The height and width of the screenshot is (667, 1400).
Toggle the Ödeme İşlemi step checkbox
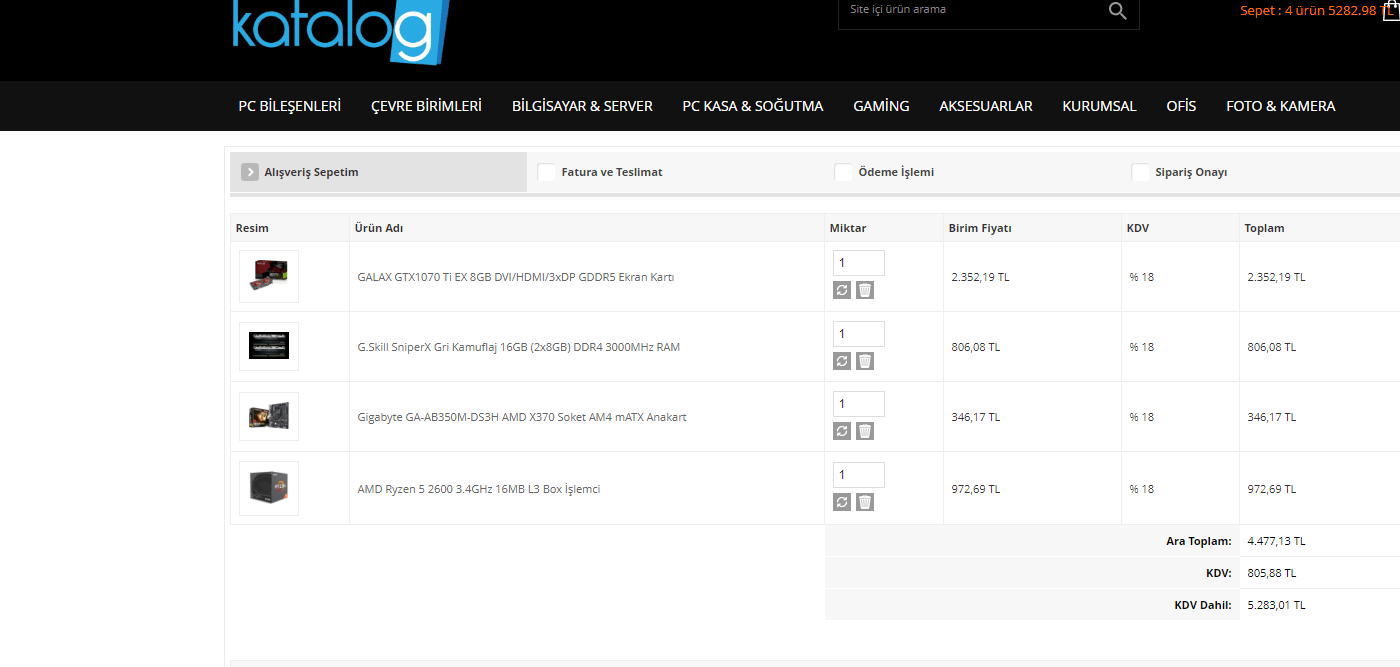(844, 172)
